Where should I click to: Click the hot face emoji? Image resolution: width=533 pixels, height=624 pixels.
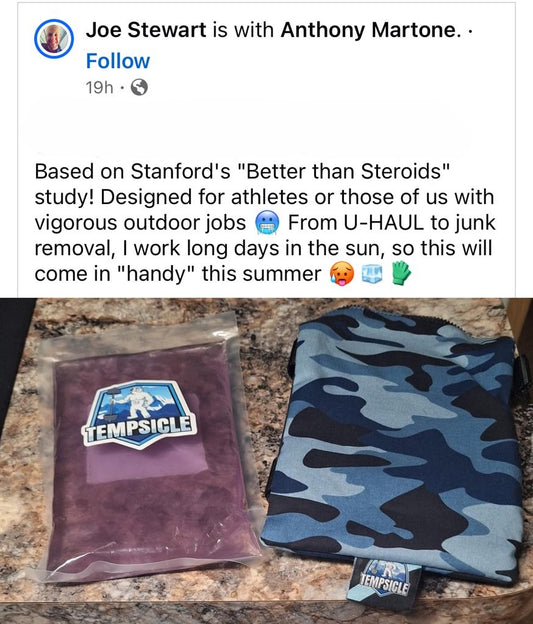[342, 274]
